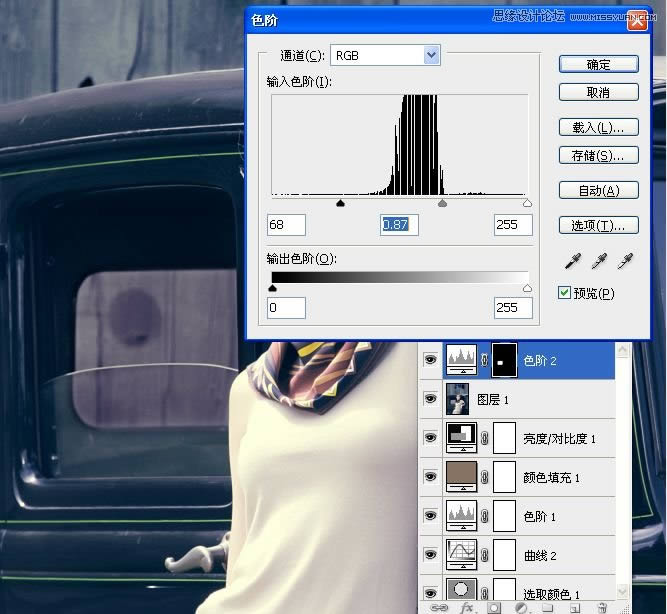Click the delete layer trash icon
This screenshot has height=614, width=667.
[601, 607]
